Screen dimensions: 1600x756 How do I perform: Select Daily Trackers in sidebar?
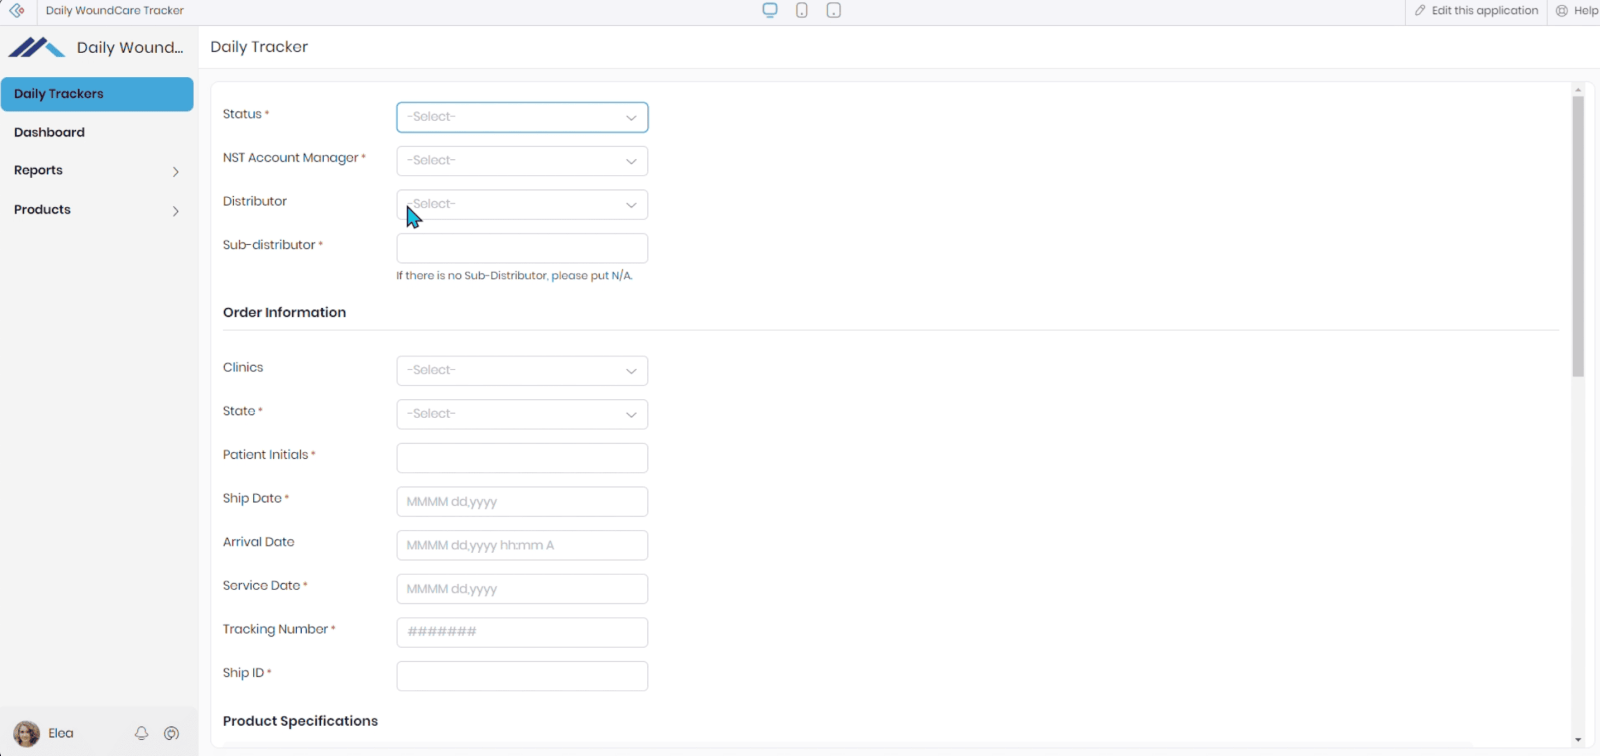click(x=97, y=94)
